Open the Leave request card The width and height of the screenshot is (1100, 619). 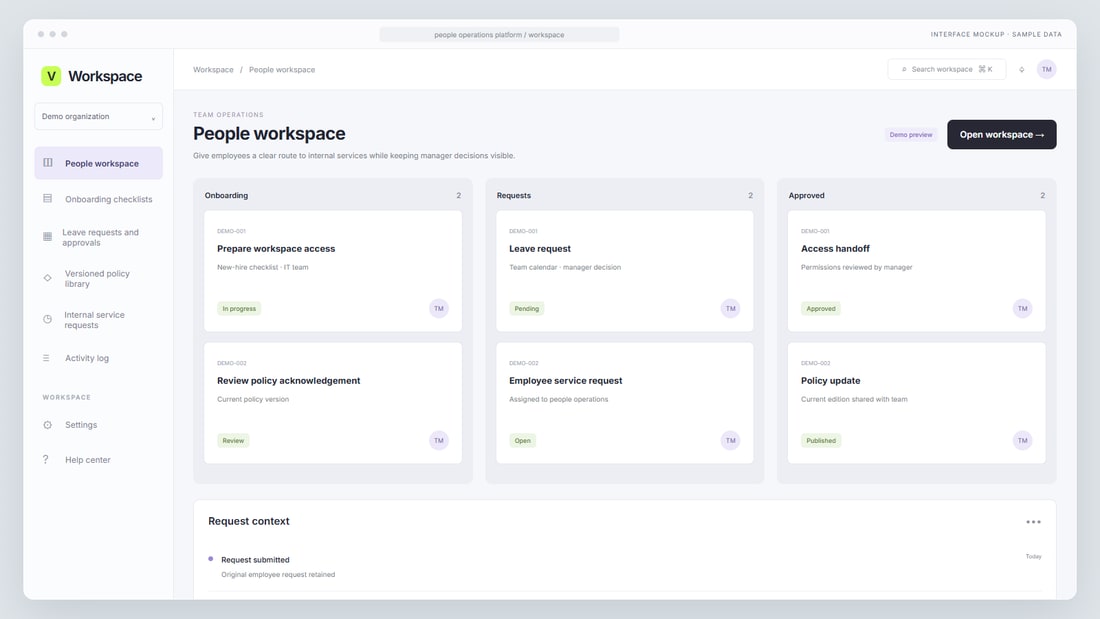click(624, 271)
